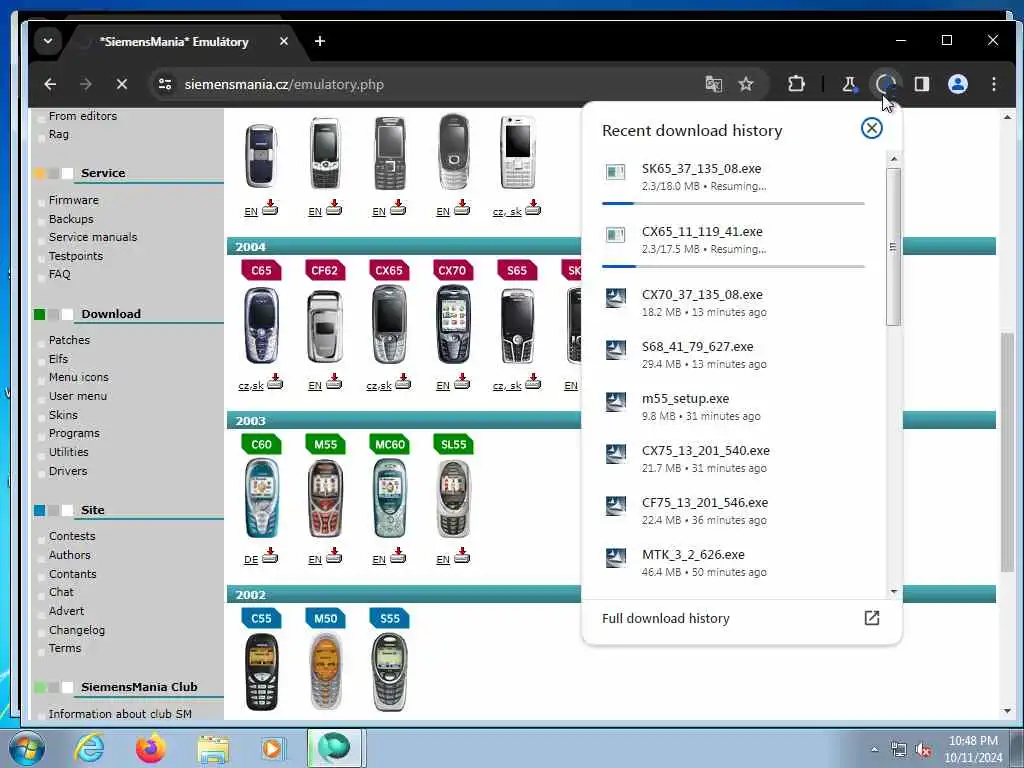
Task: Download the CF62 emulator disk icon
Action: click(x=334, y=381)
